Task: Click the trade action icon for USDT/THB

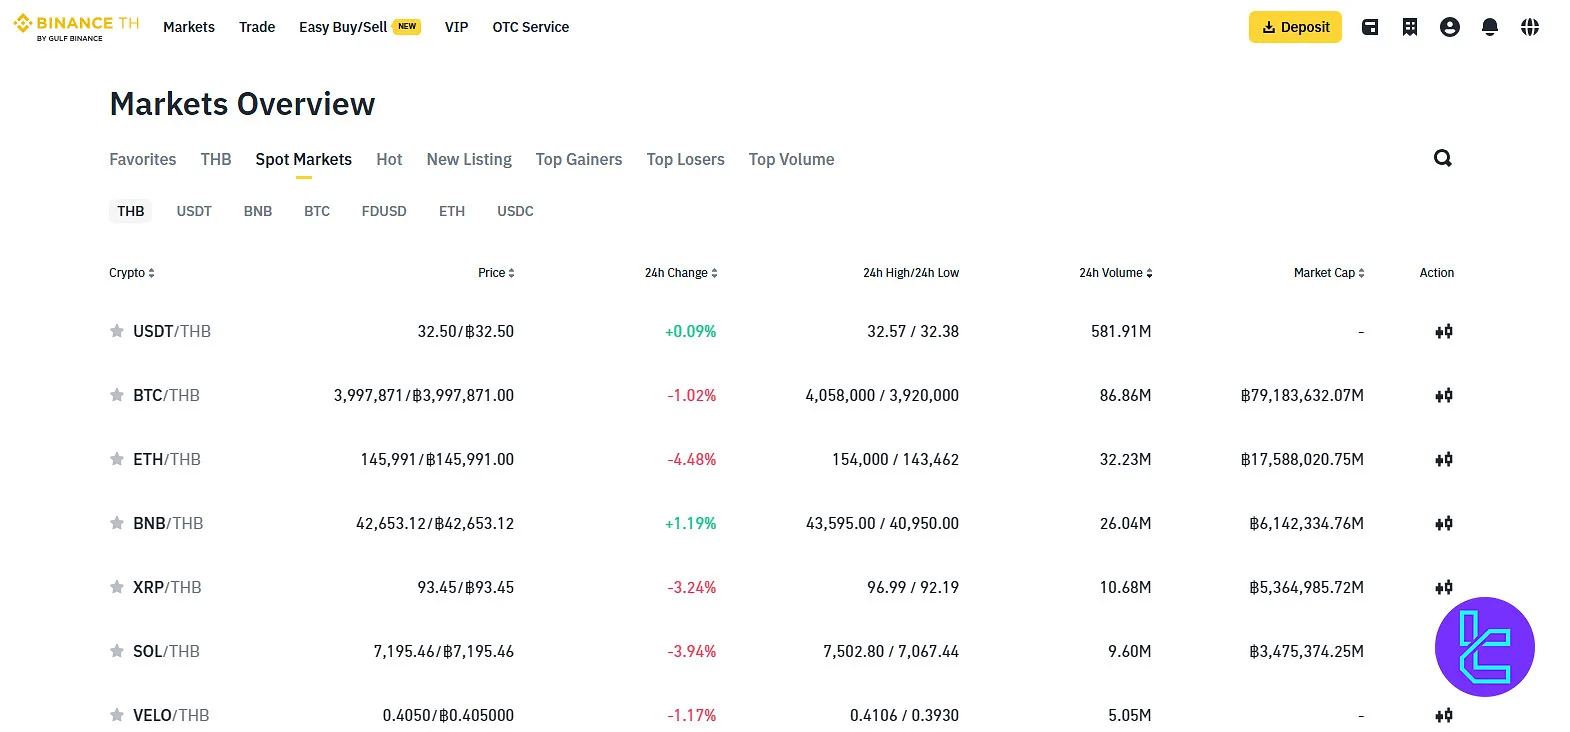Action: click(1443, 332)
